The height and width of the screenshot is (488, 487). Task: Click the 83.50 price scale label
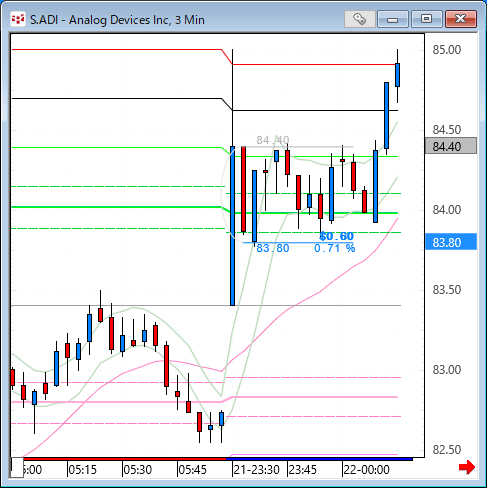pos(447,290)
